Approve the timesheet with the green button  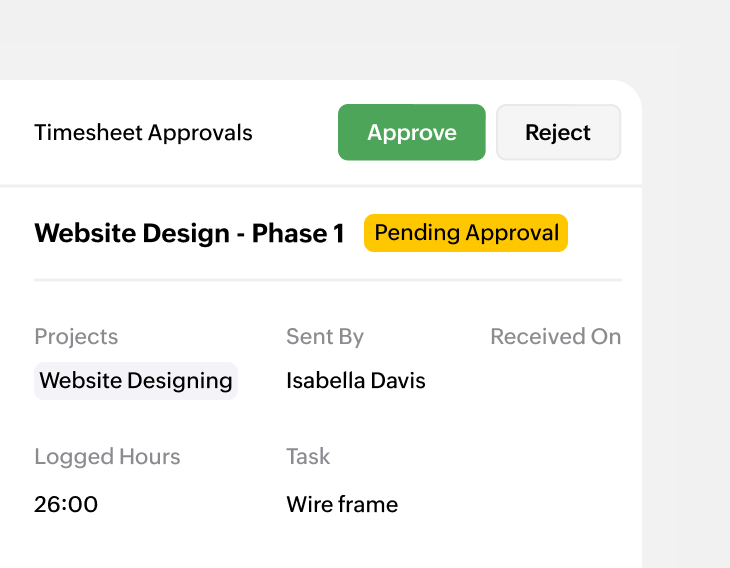click(x=411, y=132)
